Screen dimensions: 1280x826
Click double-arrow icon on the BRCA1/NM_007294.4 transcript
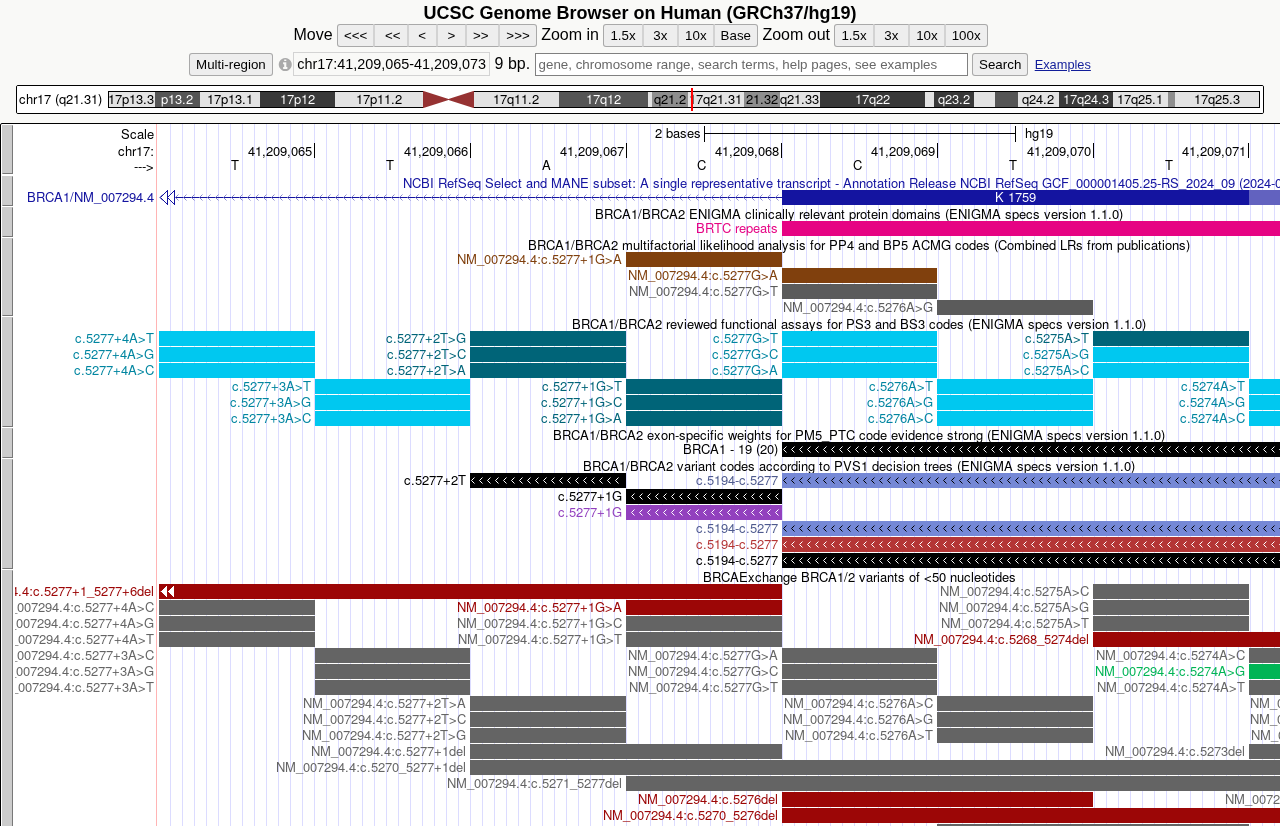click(167, 197)
